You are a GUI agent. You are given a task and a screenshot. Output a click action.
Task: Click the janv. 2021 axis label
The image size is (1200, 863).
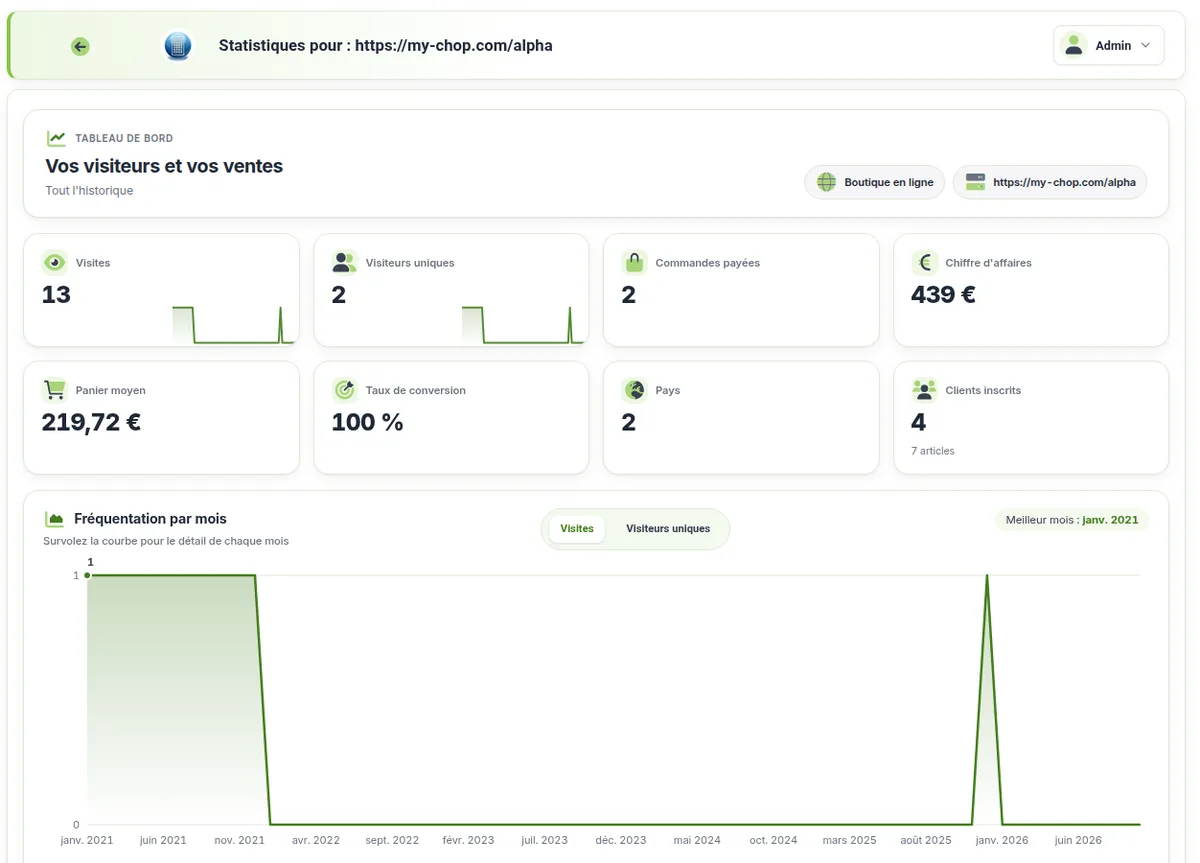click(x=87, y=841)
